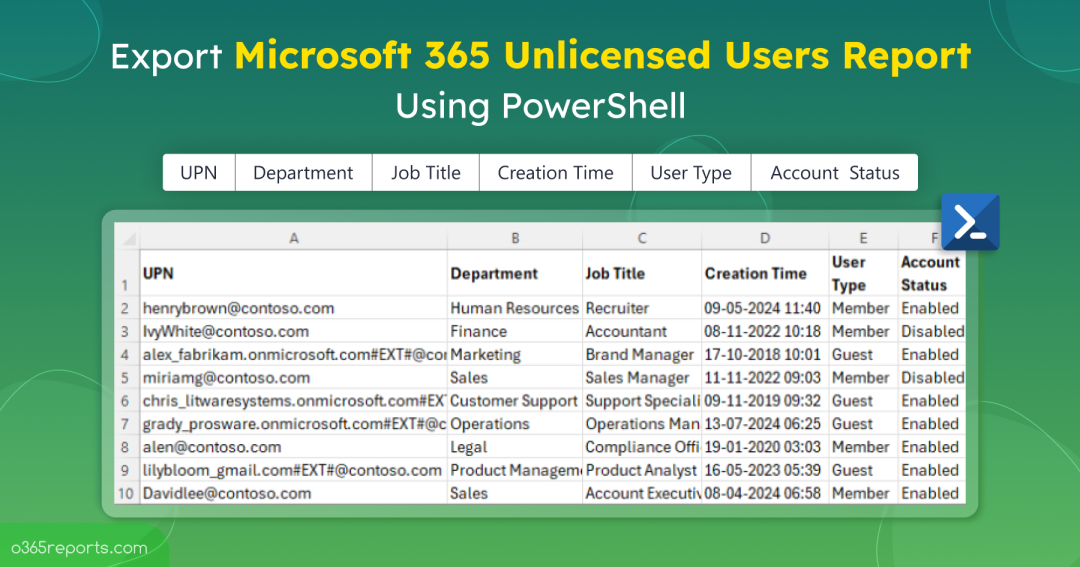Viewport: 1080px width, 567px height.
Task: Click the Product Analyst job title cell
Action: click(642, 470)
